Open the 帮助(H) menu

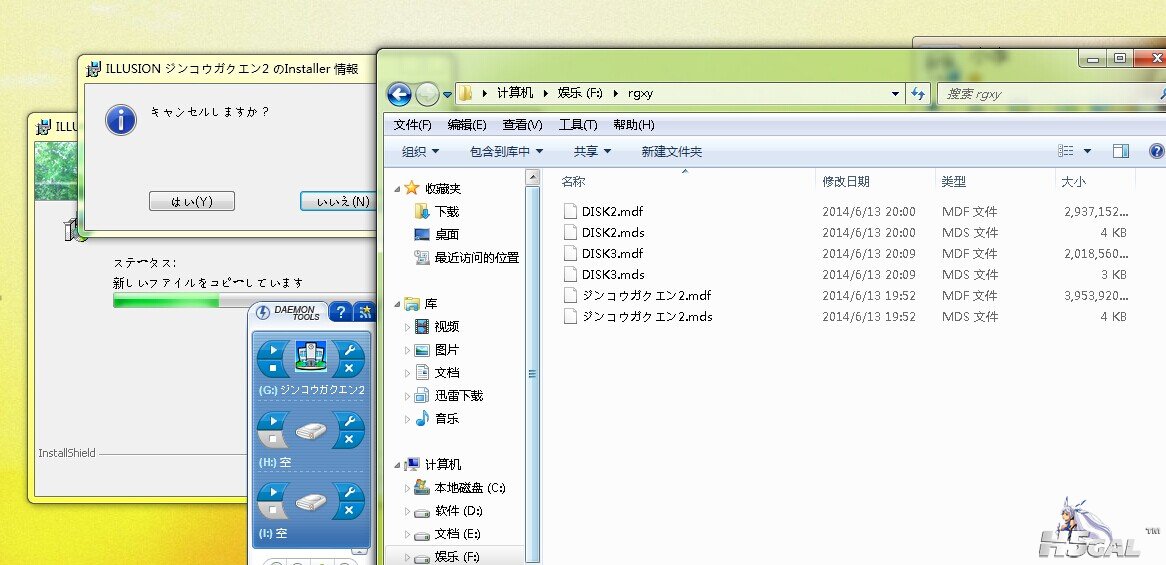point(634,125)
